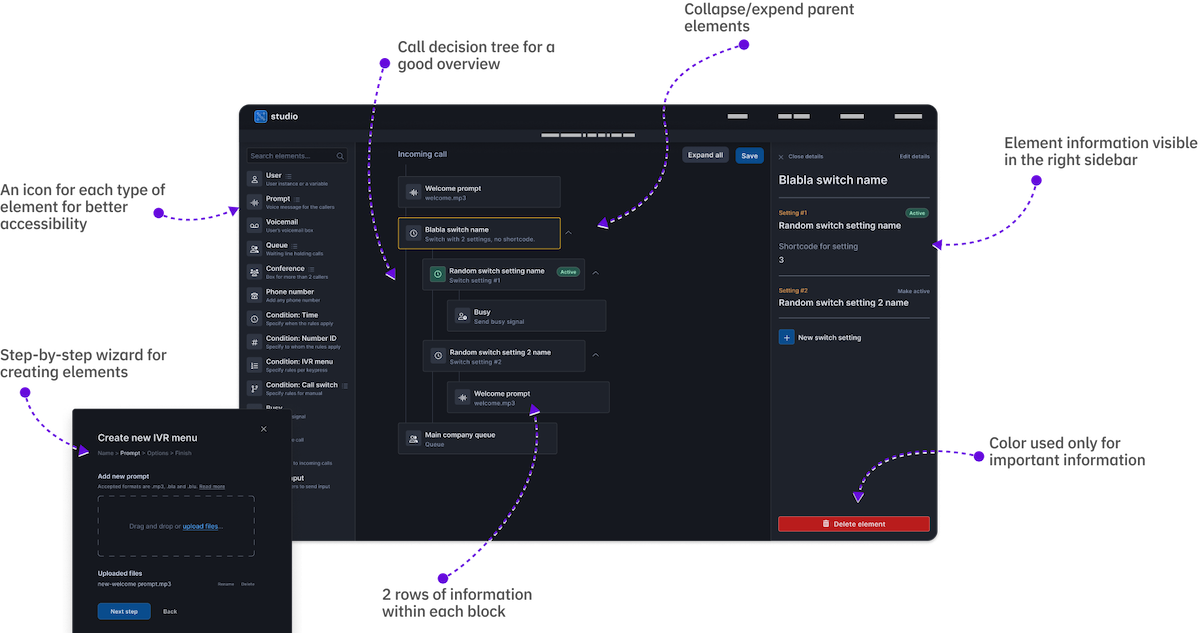This screenshot has width=1200, height=633.
Task: Collapse the Blabla switch name node
Action: tap(568, 232)
